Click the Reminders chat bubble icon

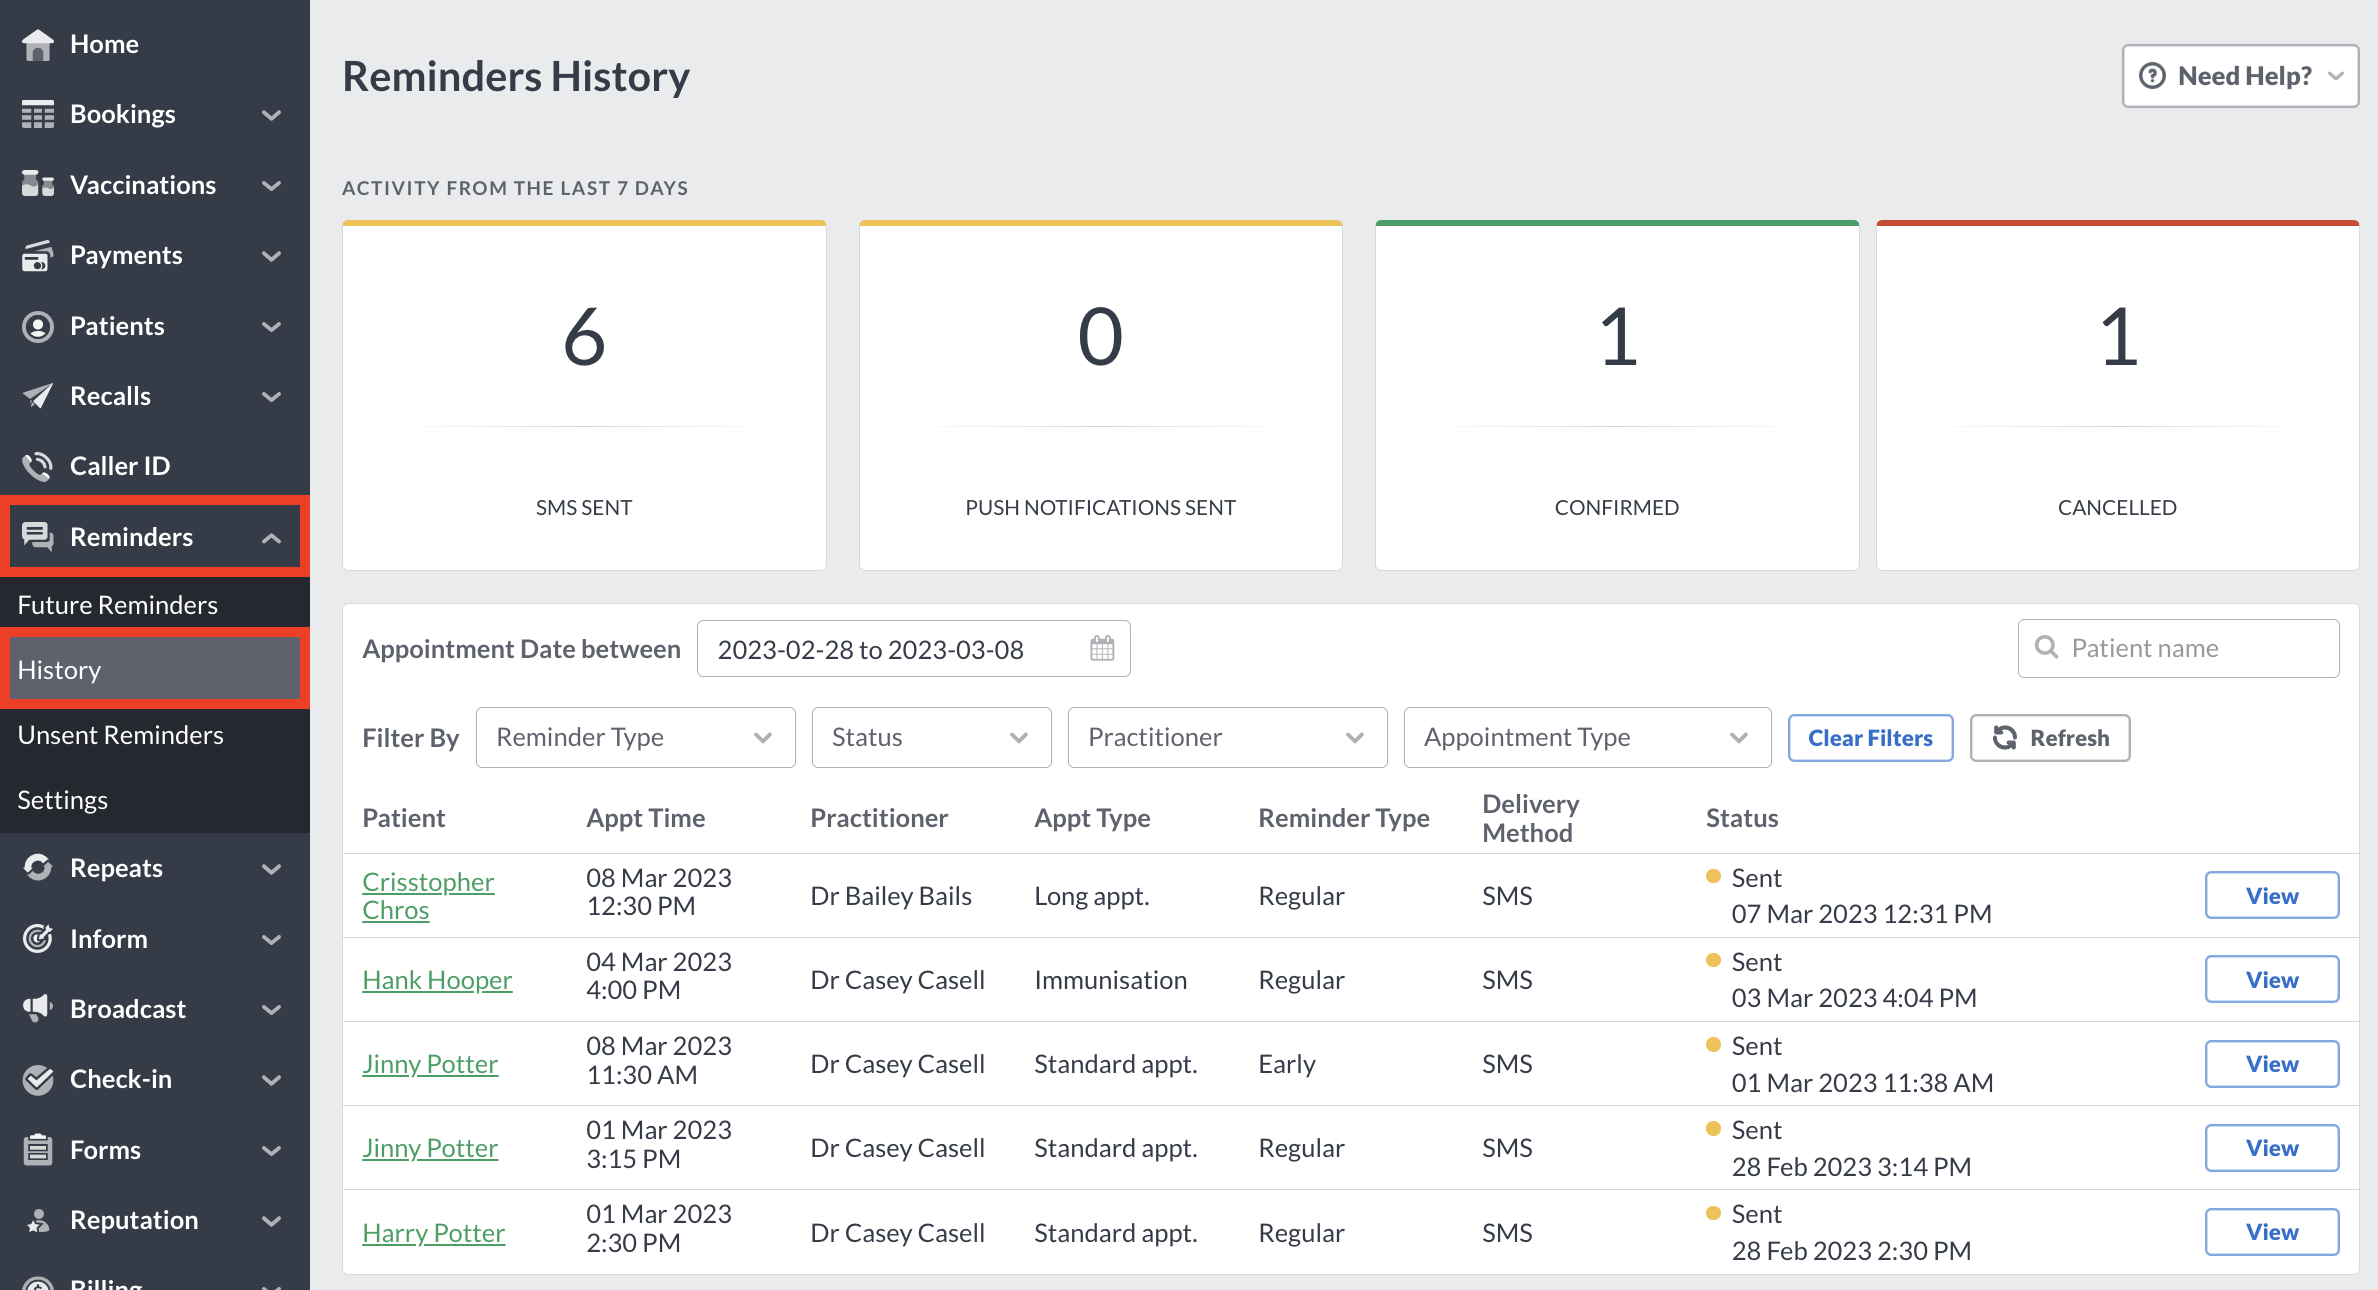[38, 537]
